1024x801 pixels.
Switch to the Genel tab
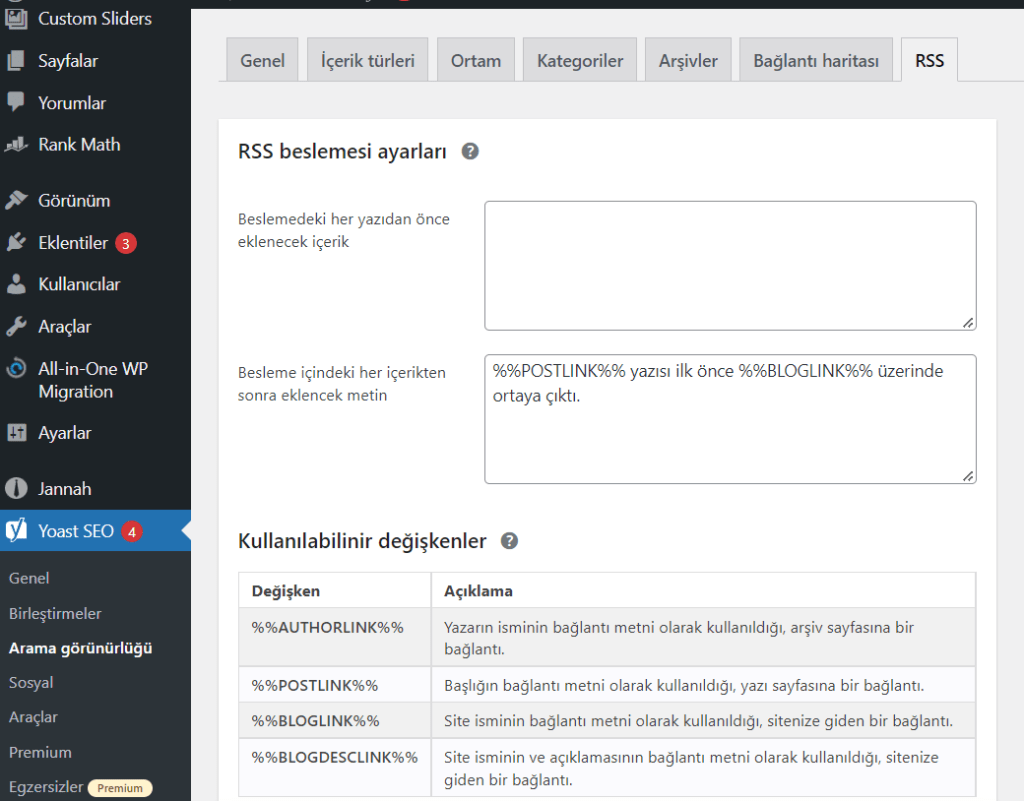point(262,61)
